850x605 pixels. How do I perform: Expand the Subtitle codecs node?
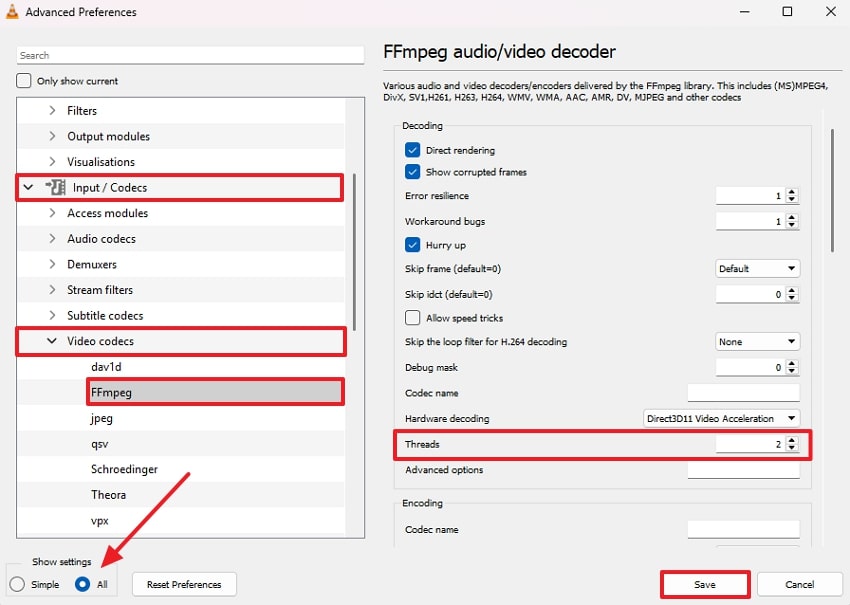click(52, 315)
